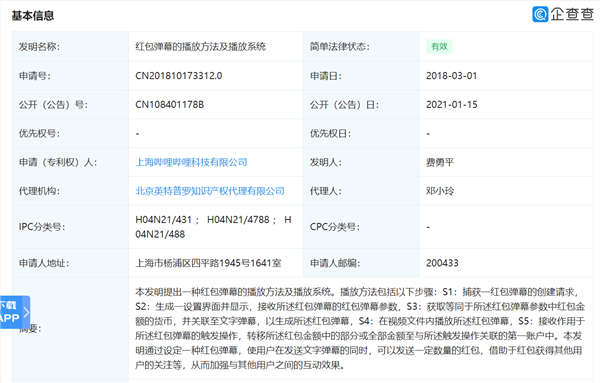Click the 申请（专利权）人 label cell
This screenshot has height=383, width=600.
click(x=70, y=162)
